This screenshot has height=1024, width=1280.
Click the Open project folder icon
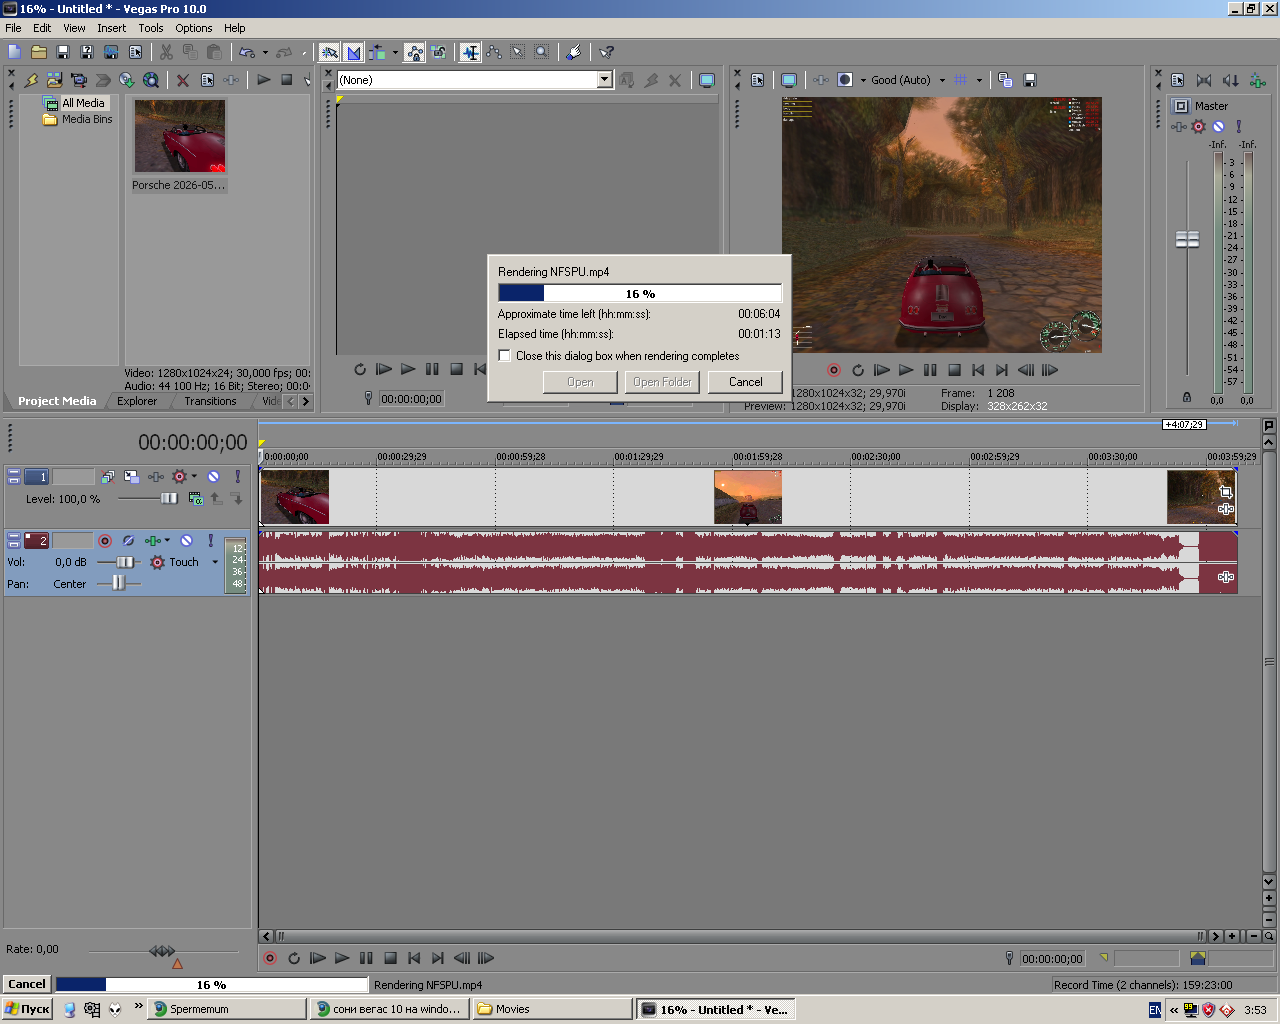pos(39,52)
